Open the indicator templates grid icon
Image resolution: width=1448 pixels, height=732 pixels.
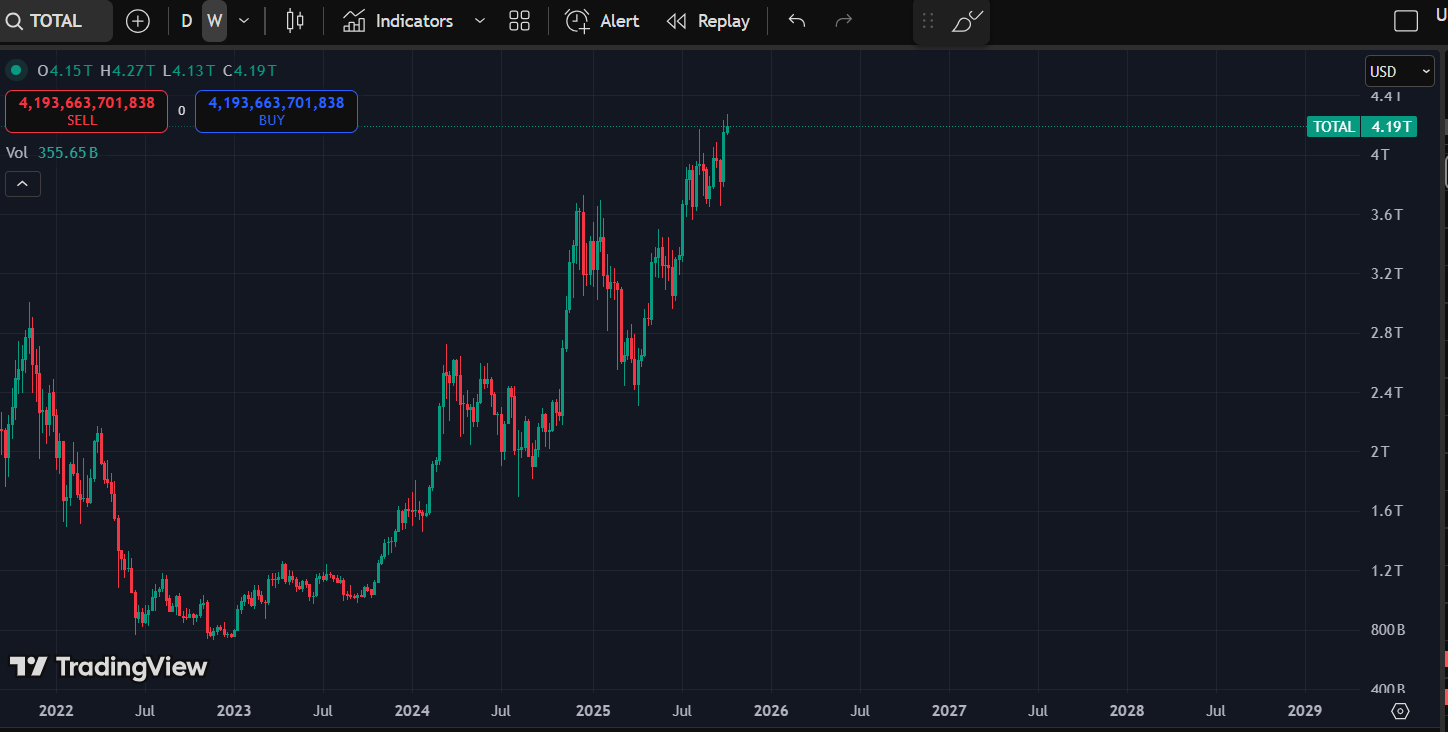(519, 21)
